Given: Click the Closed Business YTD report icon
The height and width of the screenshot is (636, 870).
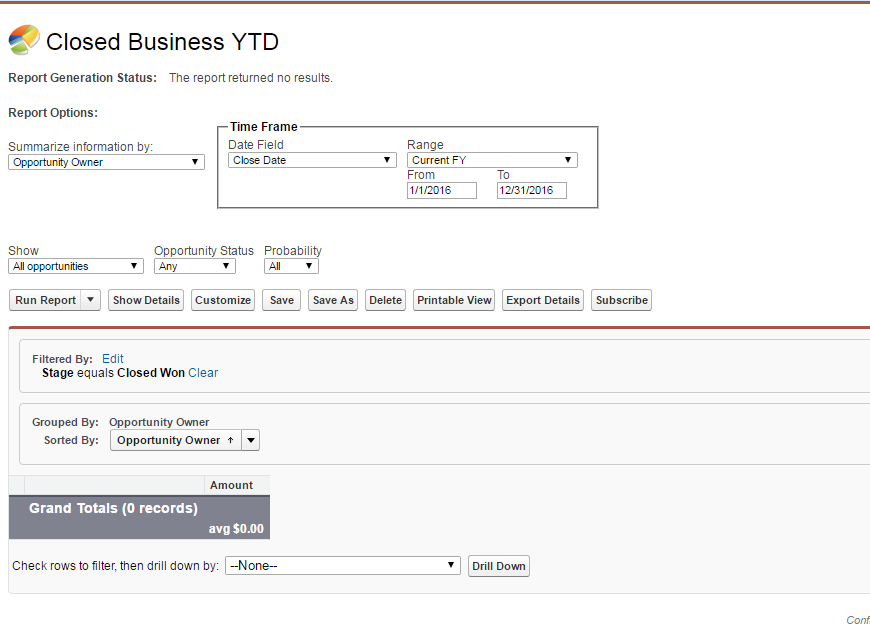Looking at the screenshot, I should click(24, 40).
